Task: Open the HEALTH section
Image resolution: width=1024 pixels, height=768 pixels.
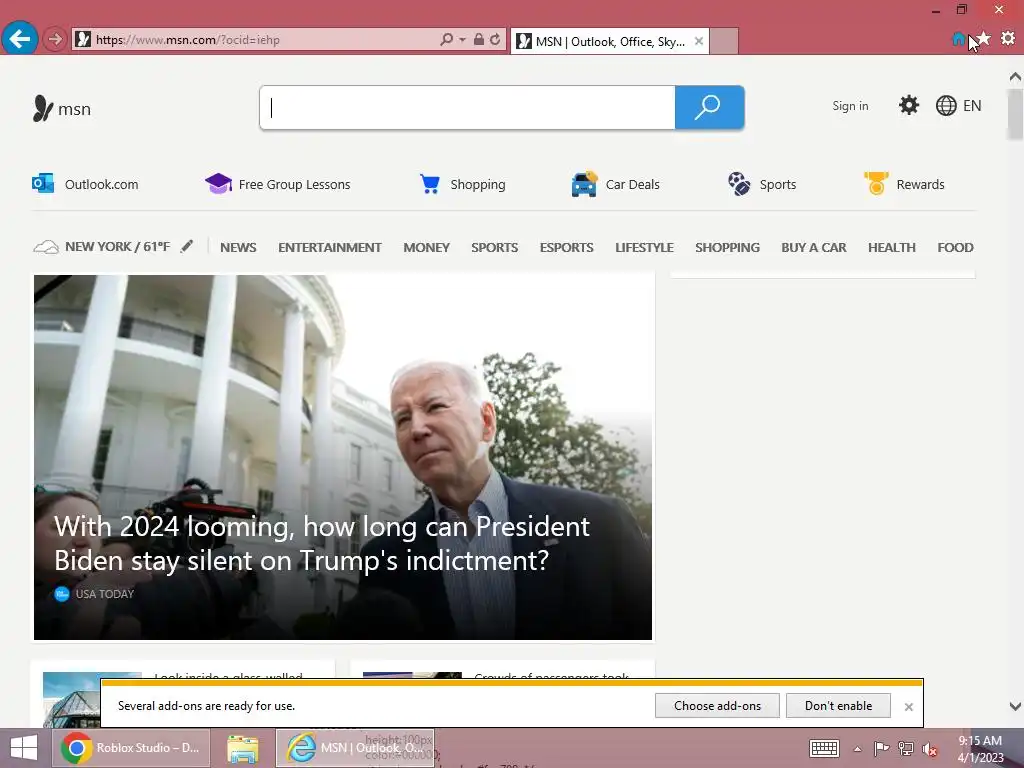Action: click(x=891, y=248)
